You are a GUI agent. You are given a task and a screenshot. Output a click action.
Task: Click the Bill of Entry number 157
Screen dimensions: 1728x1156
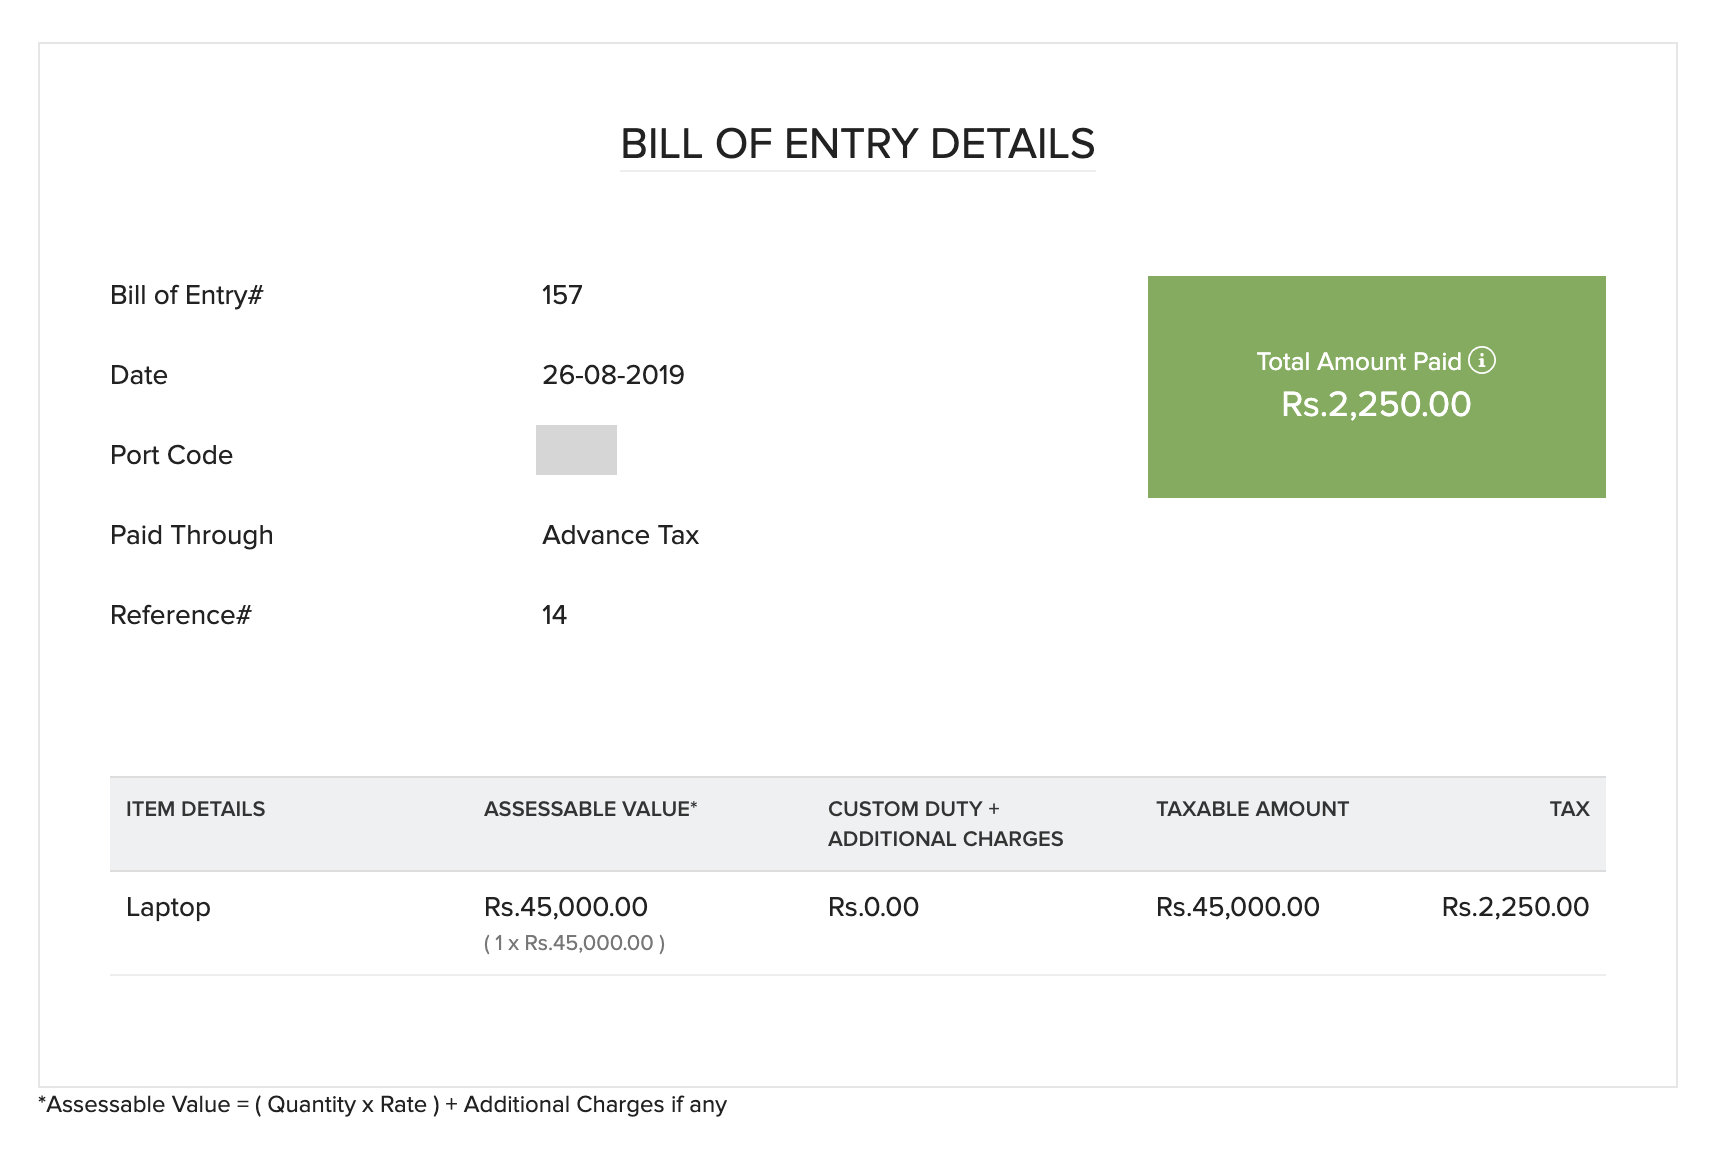562,295
